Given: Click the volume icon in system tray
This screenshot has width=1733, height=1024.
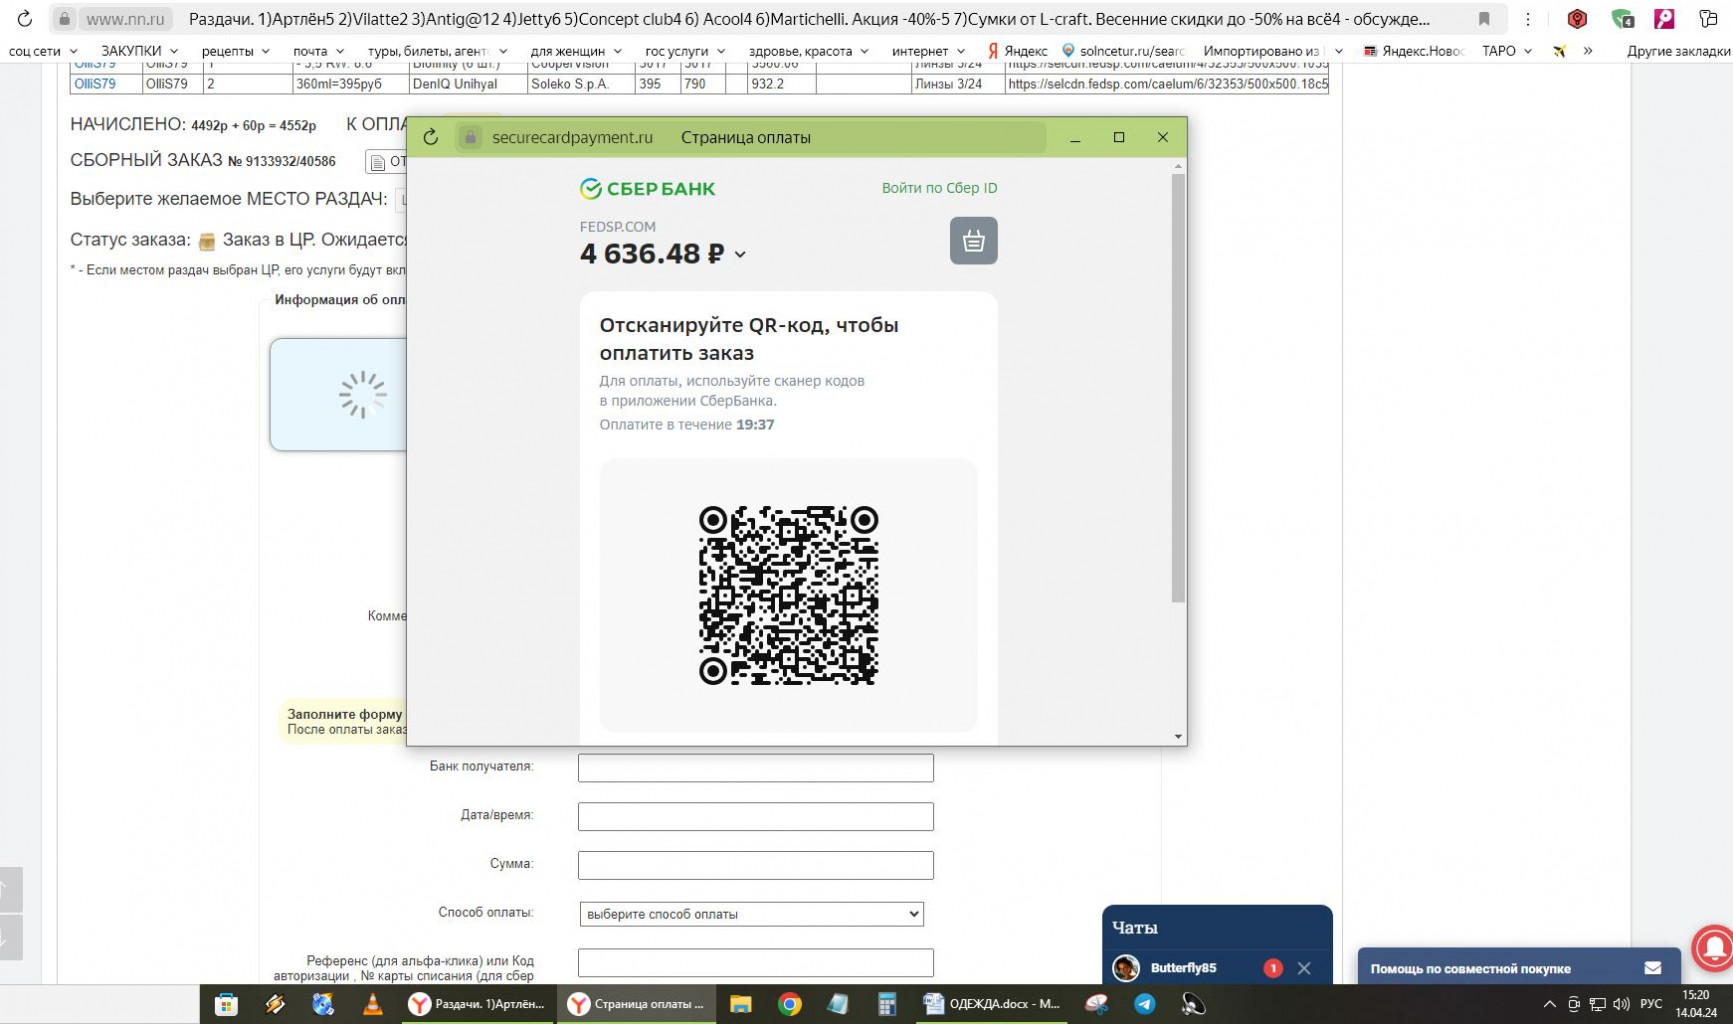Looking at the screenshot, I should 1621,1004.
